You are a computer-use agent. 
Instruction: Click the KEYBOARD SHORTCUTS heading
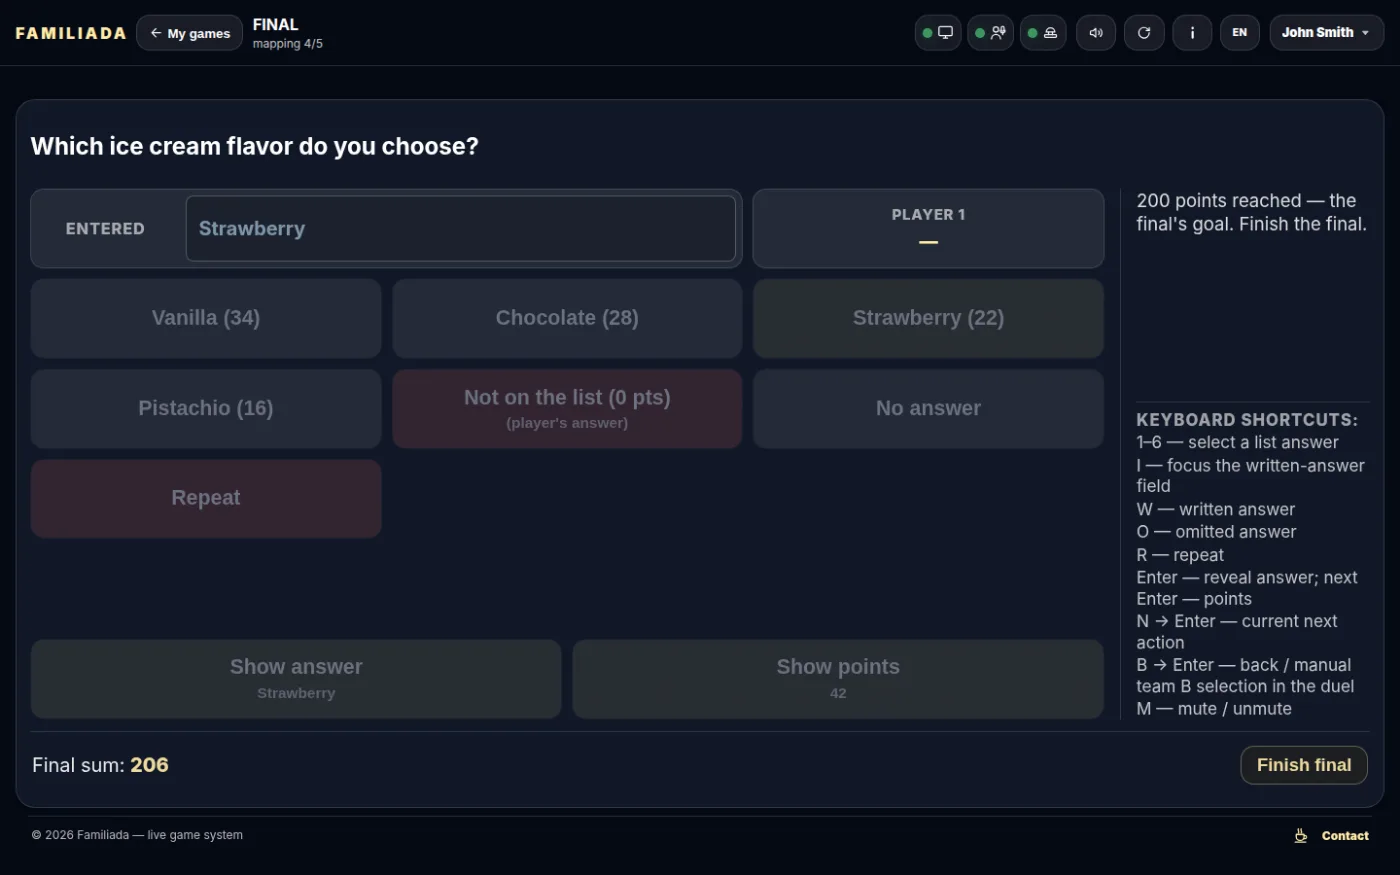pyautogui.click(x=1247, y=420)
